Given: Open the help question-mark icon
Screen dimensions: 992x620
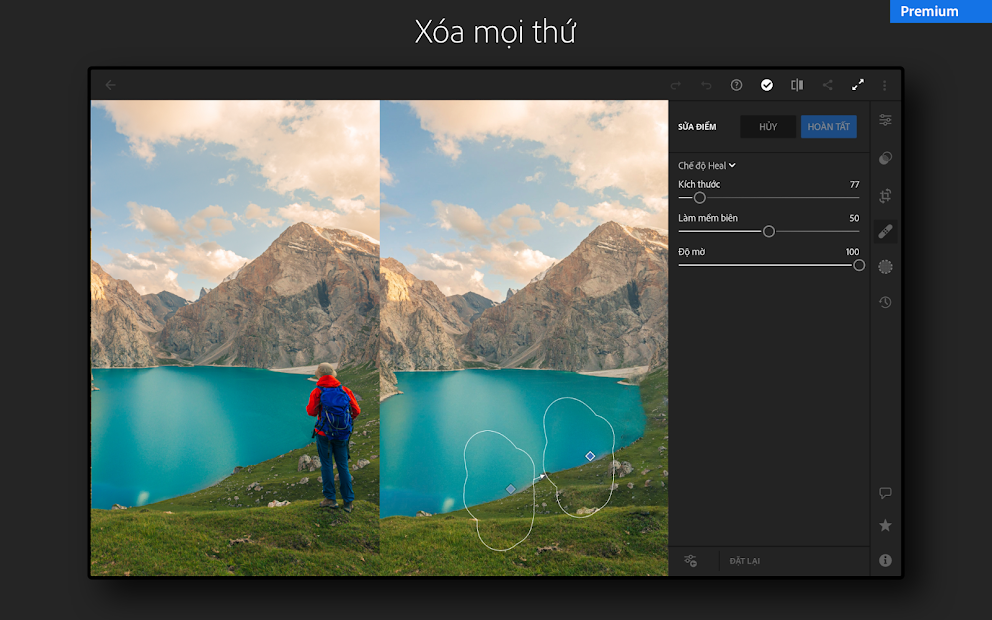Looking at the screenshot, I should click(736, 85).
